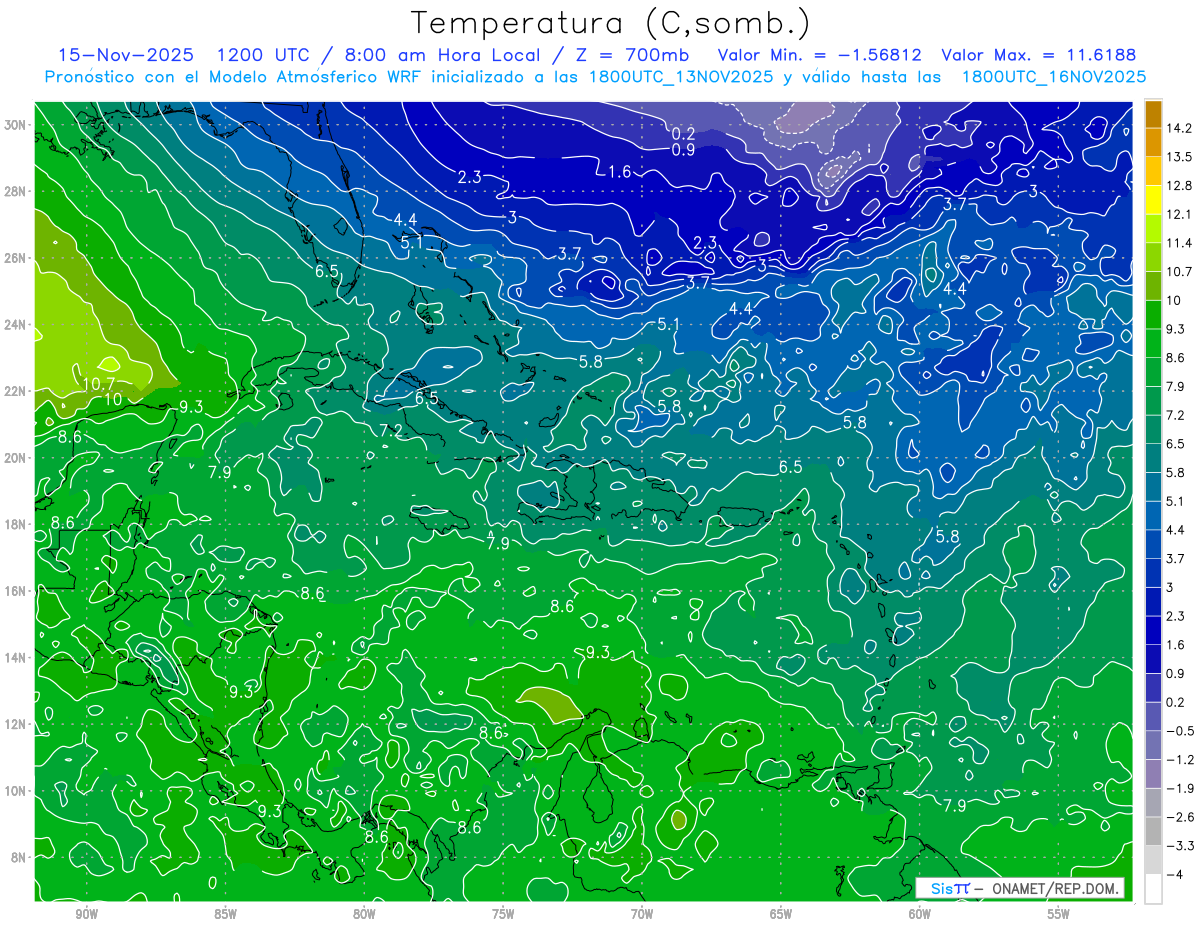1200x927 pixels.
Task: Click the purple legend swatch between -1.9 and -1.2
Action: [1153, 774]
